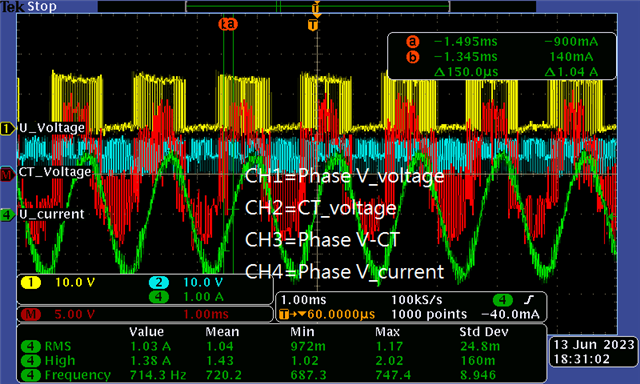Click the RMS Min value 972m
This screenshot has width=640, height=384.
coord(308,346)
